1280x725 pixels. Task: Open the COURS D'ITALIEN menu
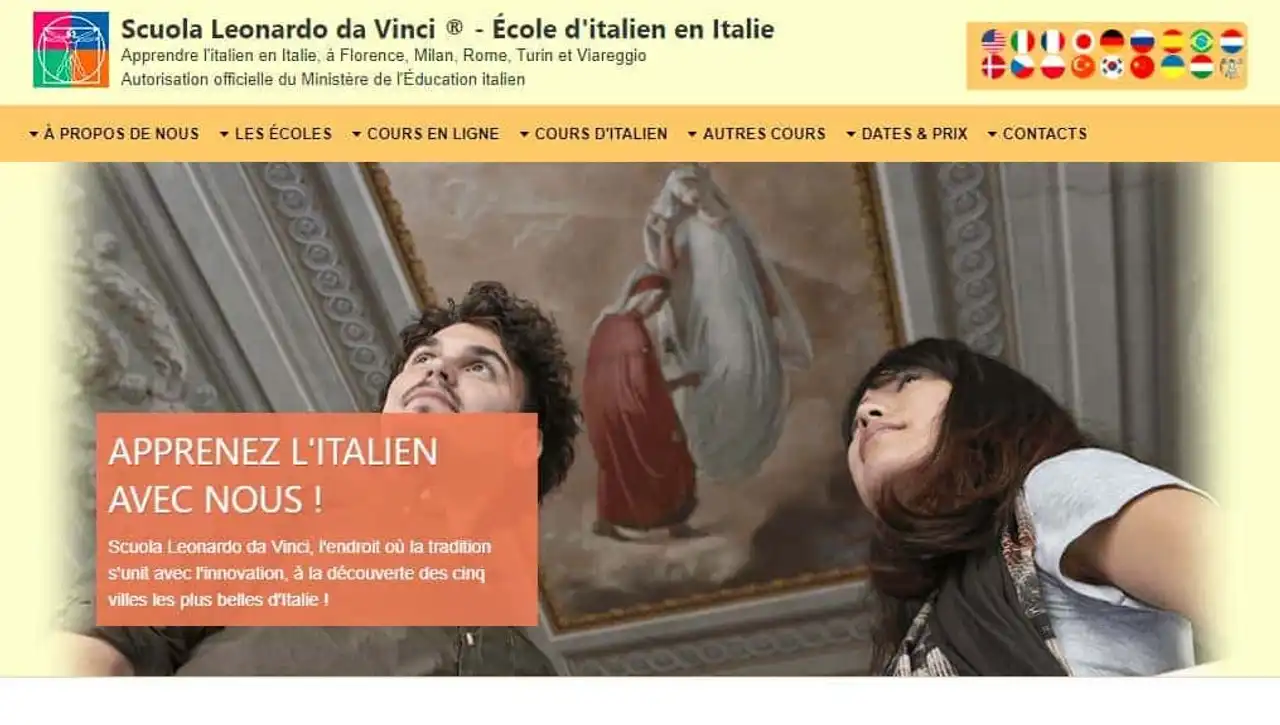[593, 133]
